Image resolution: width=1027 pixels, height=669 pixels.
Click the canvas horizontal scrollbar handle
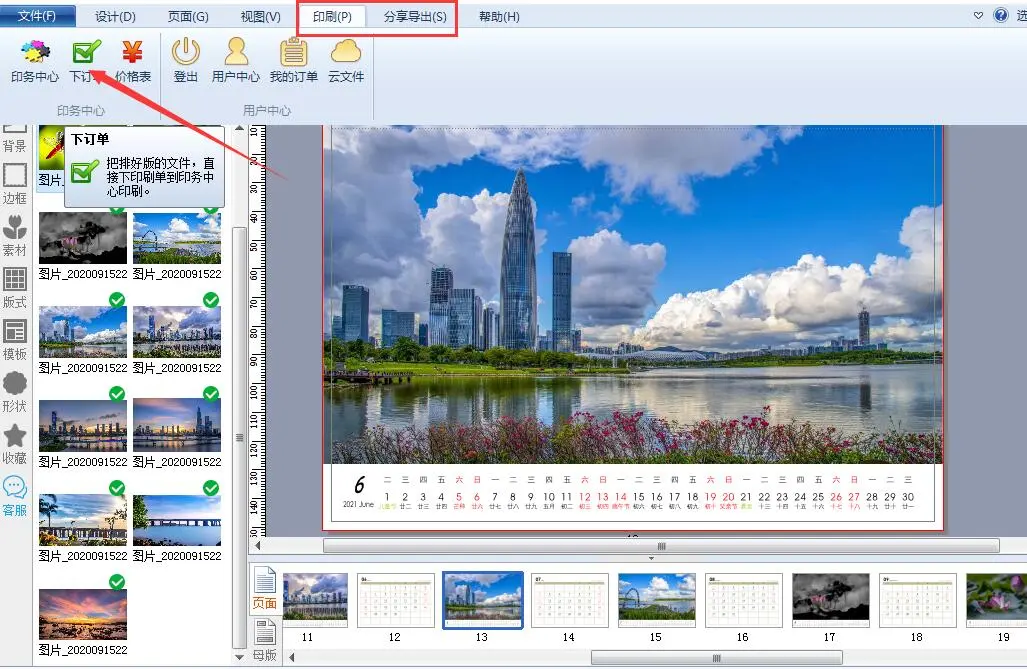660,546
